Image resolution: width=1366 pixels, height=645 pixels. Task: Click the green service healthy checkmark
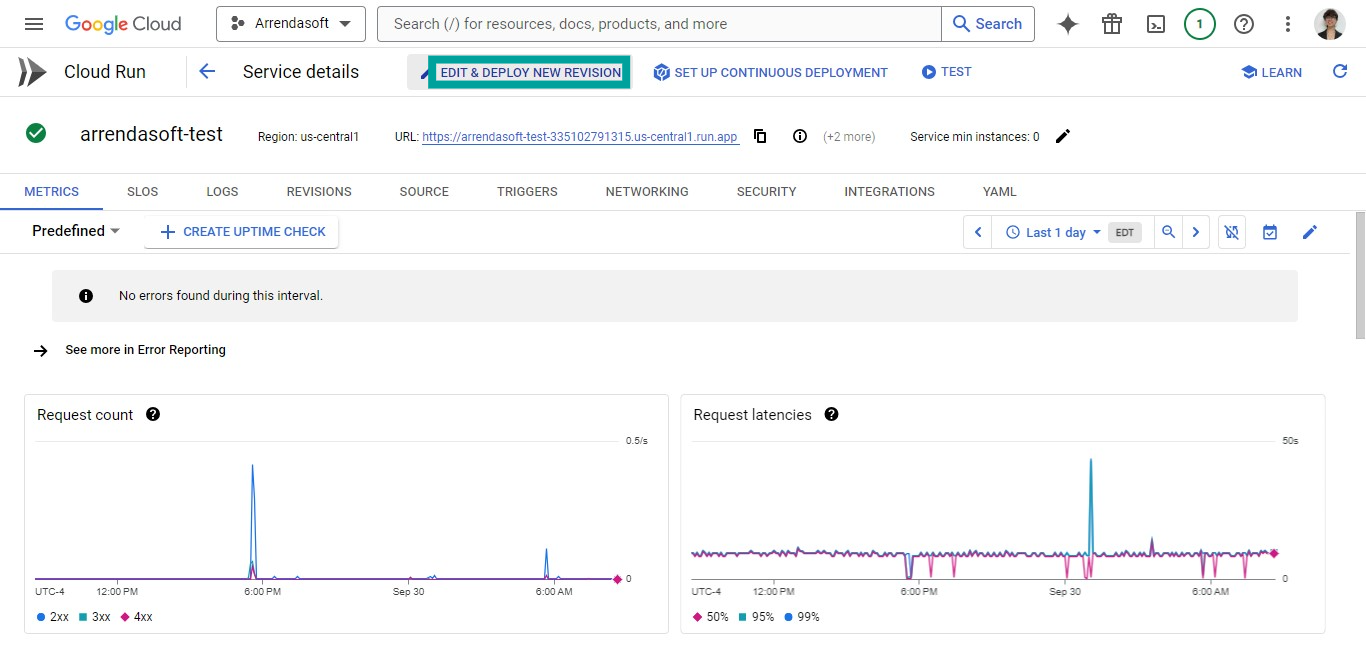(x=36, y=133)
